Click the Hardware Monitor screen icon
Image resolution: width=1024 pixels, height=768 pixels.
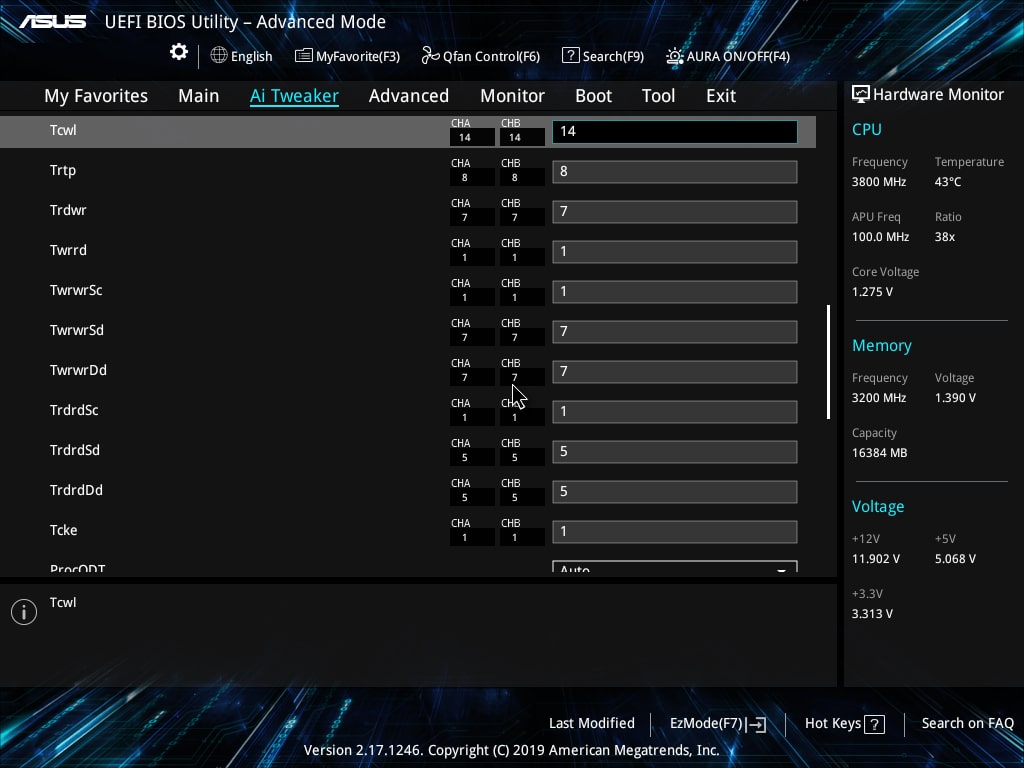click(x=861, y=95)
